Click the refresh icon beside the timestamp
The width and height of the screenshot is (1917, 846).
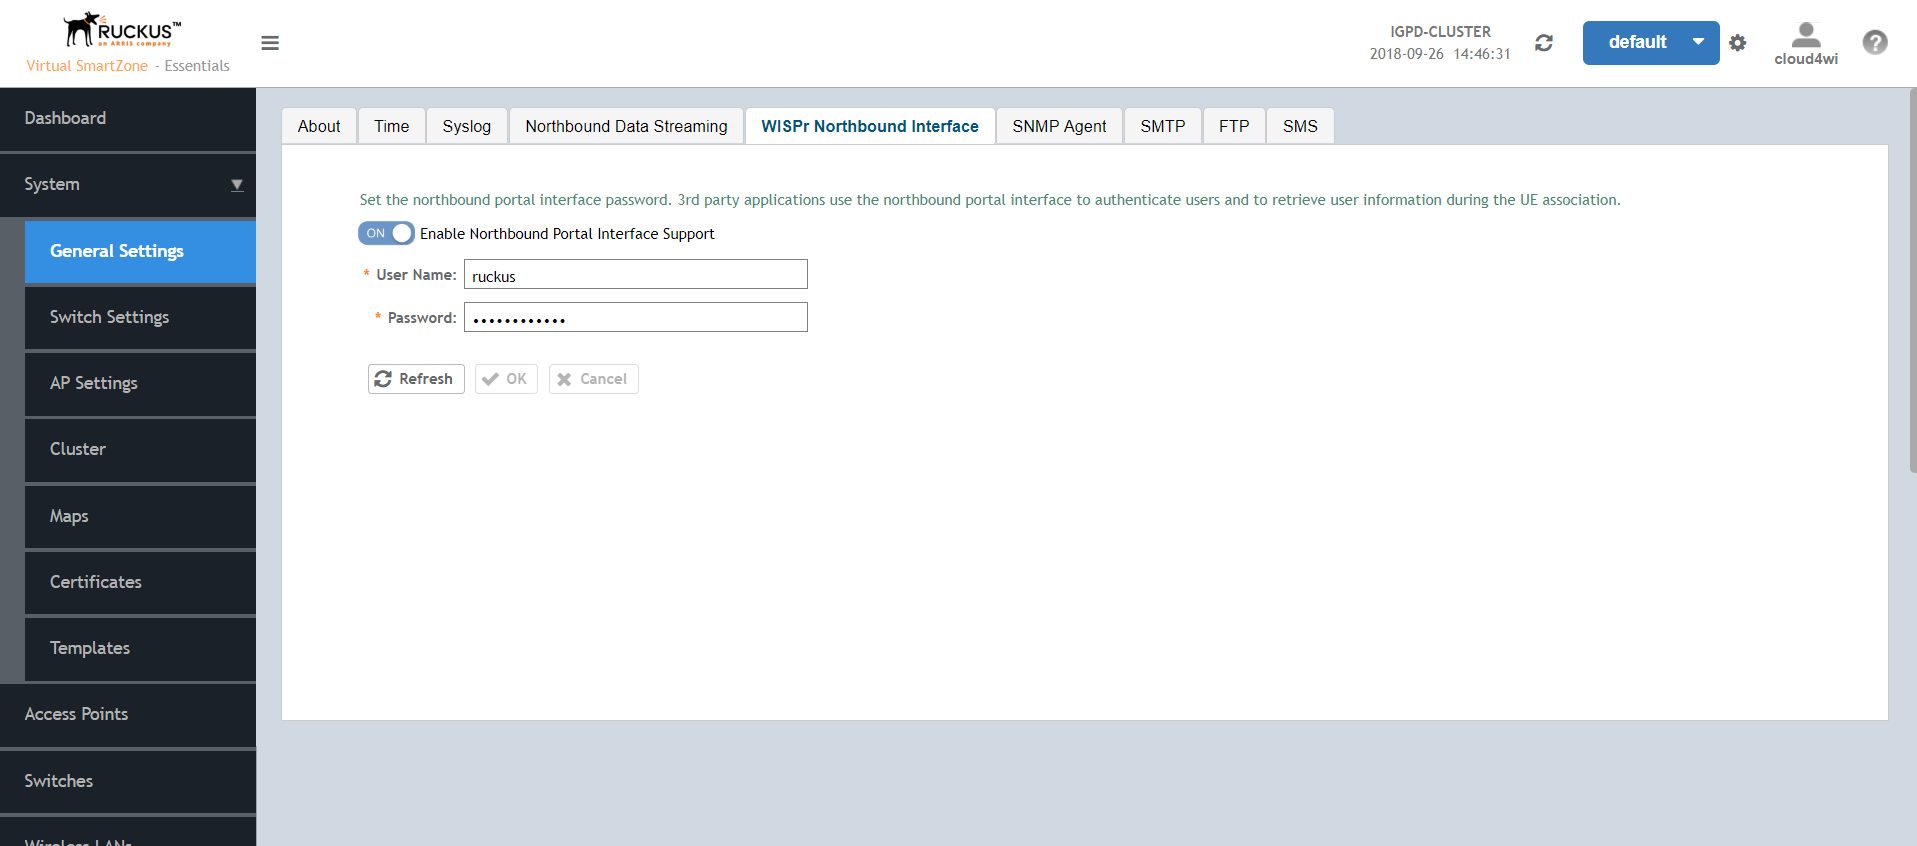click(x=1544, y=43)
